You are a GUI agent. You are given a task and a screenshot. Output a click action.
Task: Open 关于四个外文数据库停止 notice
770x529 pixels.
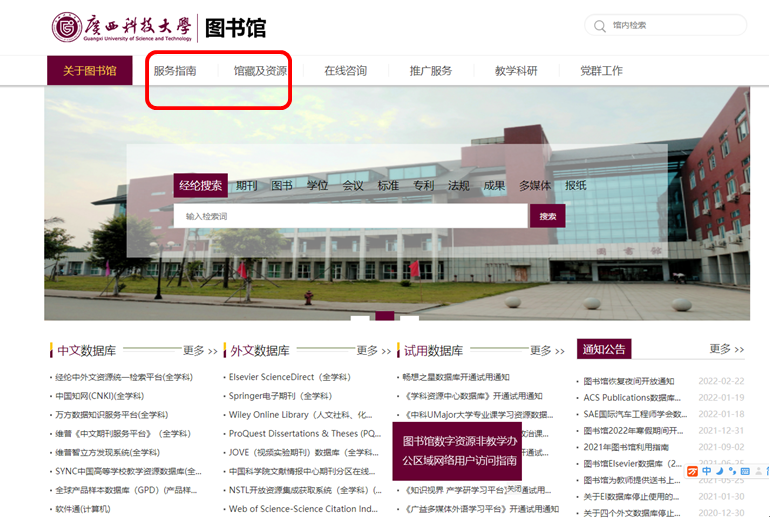pyautogui.click(x=632, y=513)
